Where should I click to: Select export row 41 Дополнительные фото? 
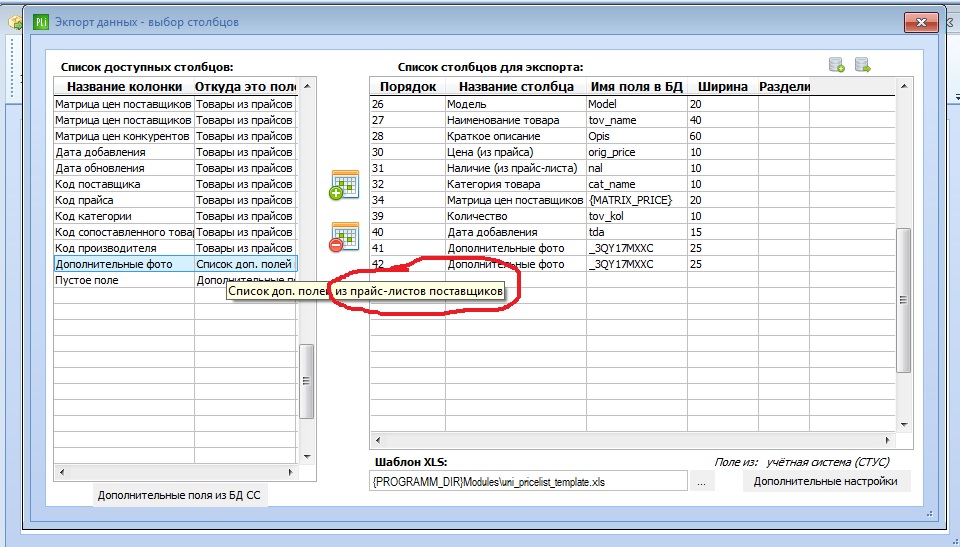click(x=633, y=247)
